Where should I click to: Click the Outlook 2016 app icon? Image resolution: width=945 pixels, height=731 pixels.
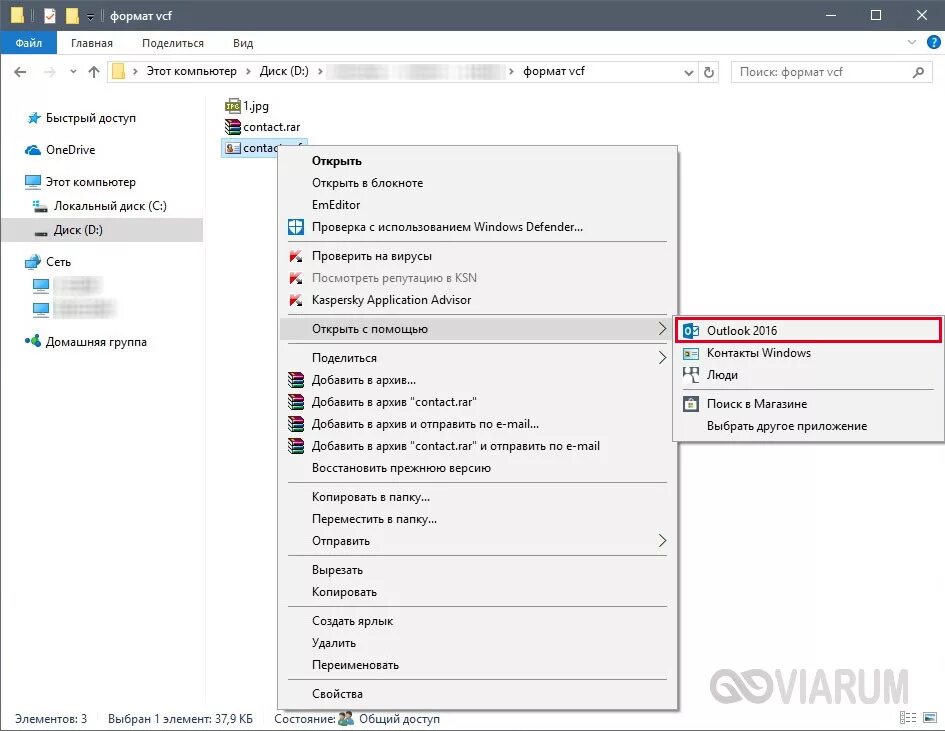[691, 331]
